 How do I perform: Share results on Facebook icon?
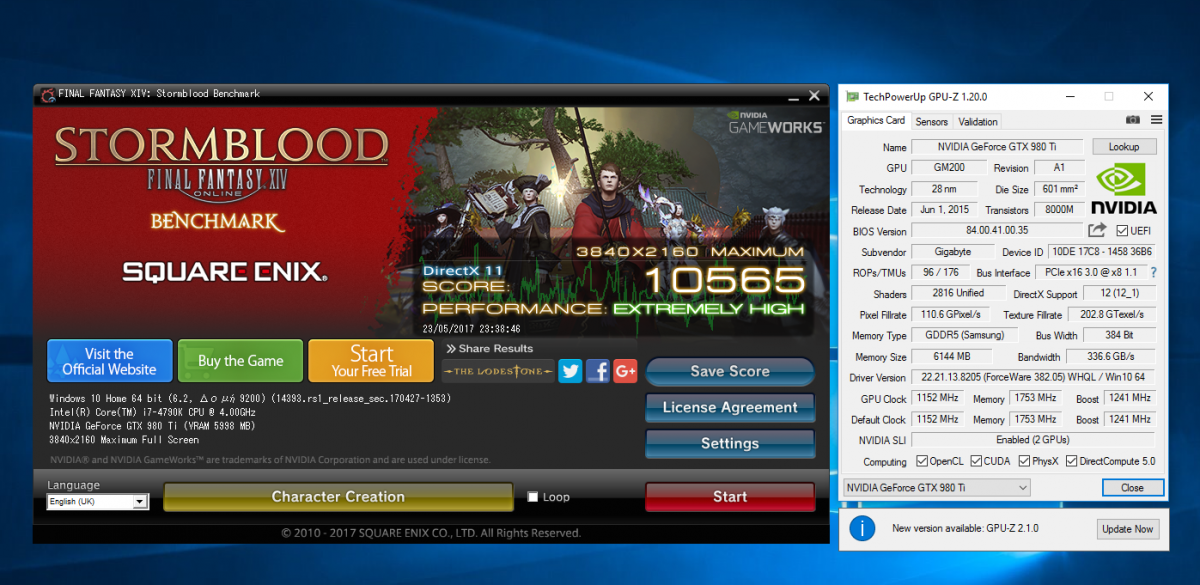[x=598, y=371]
